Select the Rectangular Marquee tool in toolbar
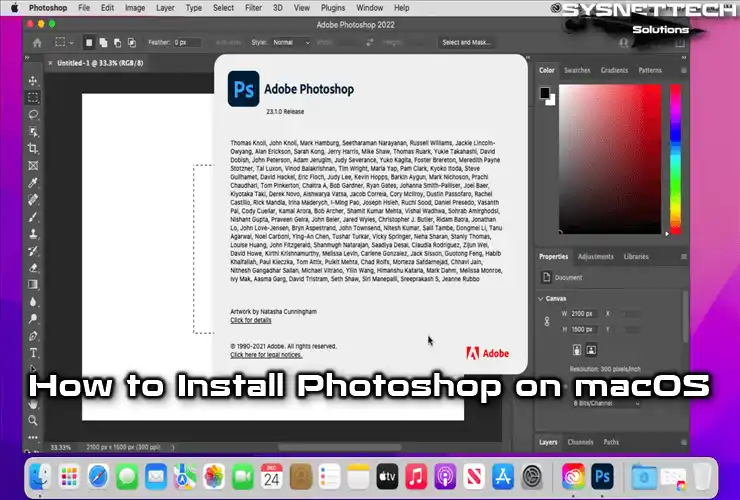Screen dimensions: 740x500 (33, 98)
